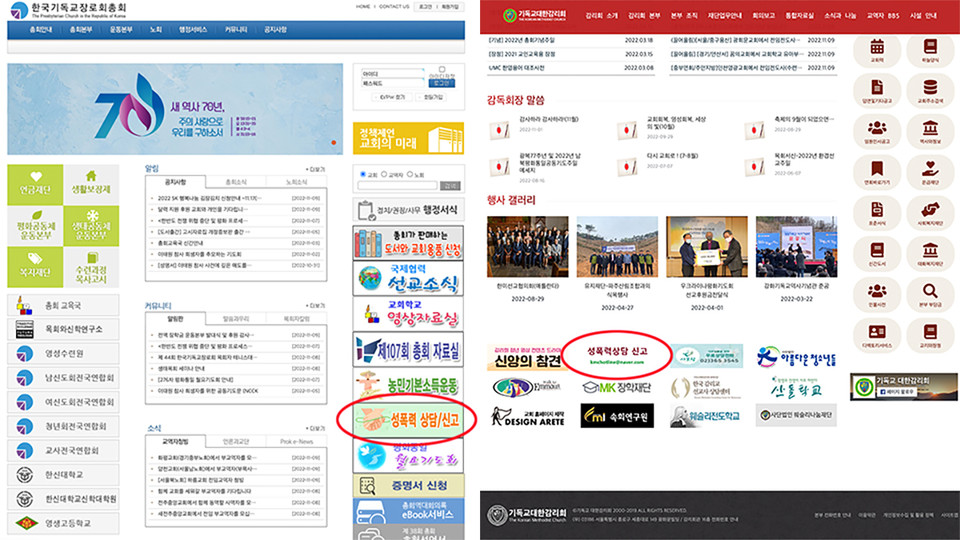Open the 정책제언 교회의 미래 yellow banner
Screen dimensions: 960x540
pyautogui.click(x=408, y=138)
